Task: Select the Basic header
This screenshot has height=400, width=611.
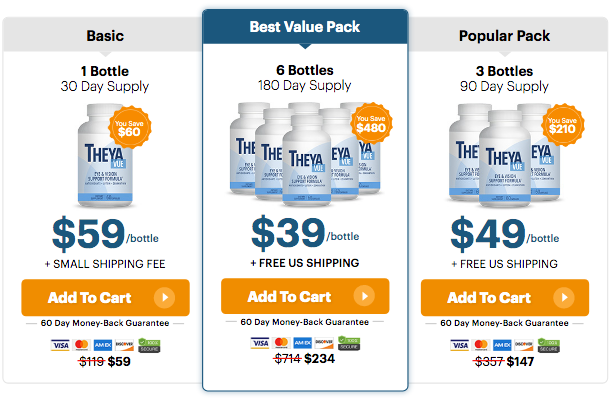Action: pyautogui.click(x=105, y=36)
